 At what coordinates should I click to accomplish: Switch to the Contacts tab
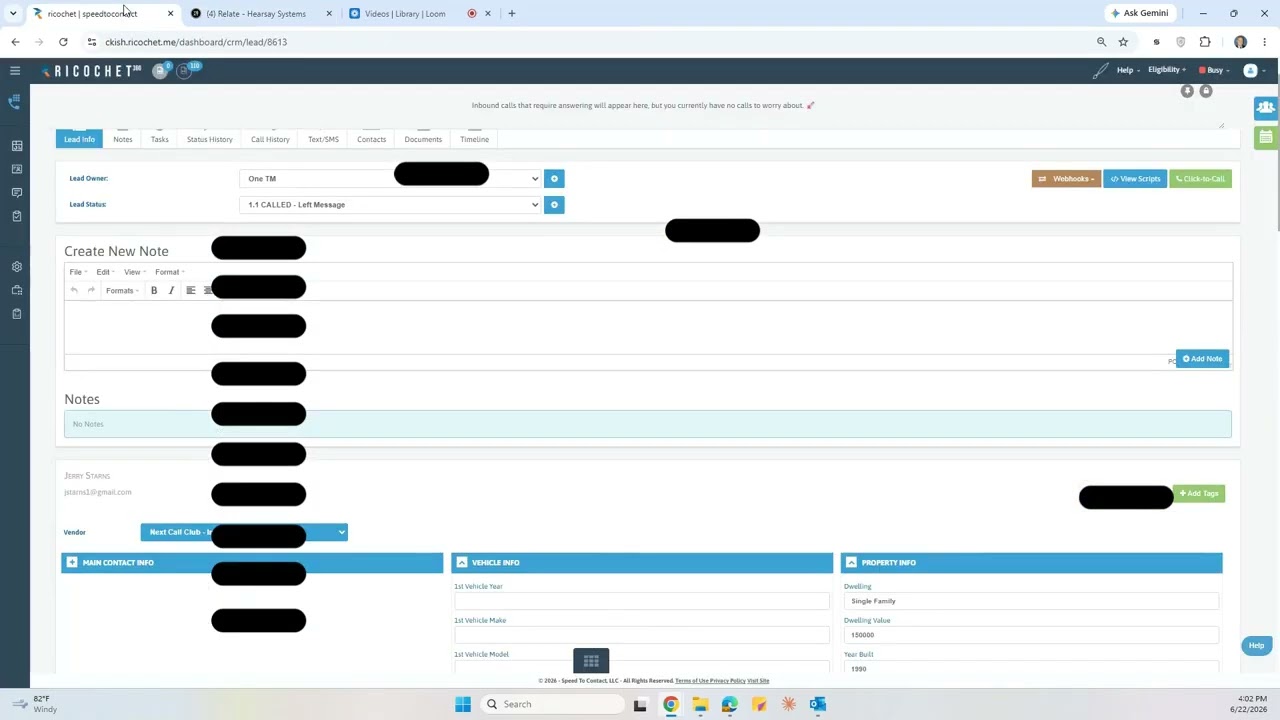tap(371, 139)
